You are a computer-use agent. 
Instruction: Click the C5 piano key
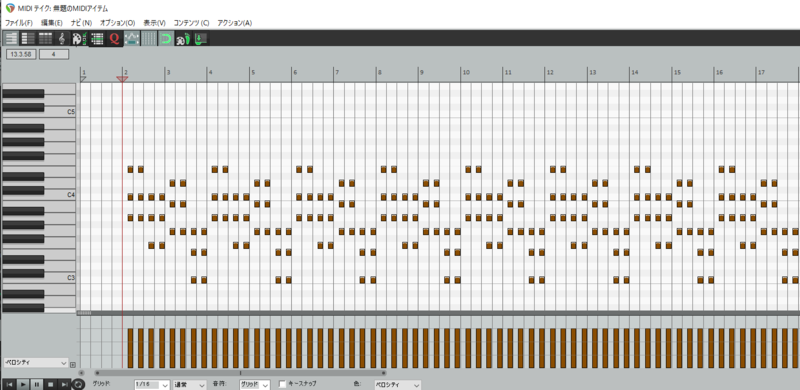point(39,112)
